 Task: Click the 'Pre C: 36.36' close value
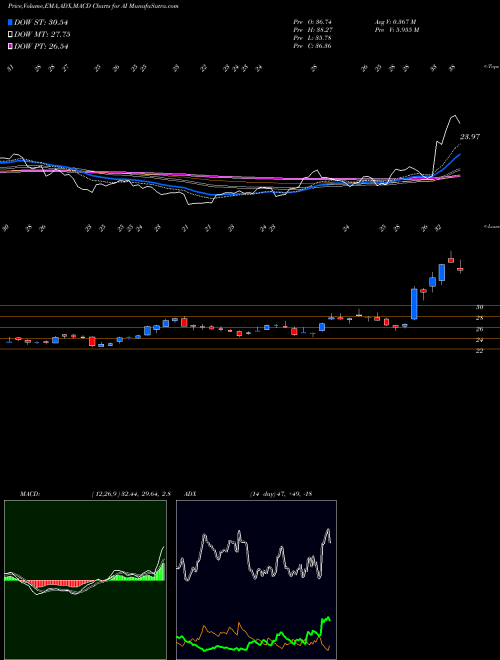313,46
